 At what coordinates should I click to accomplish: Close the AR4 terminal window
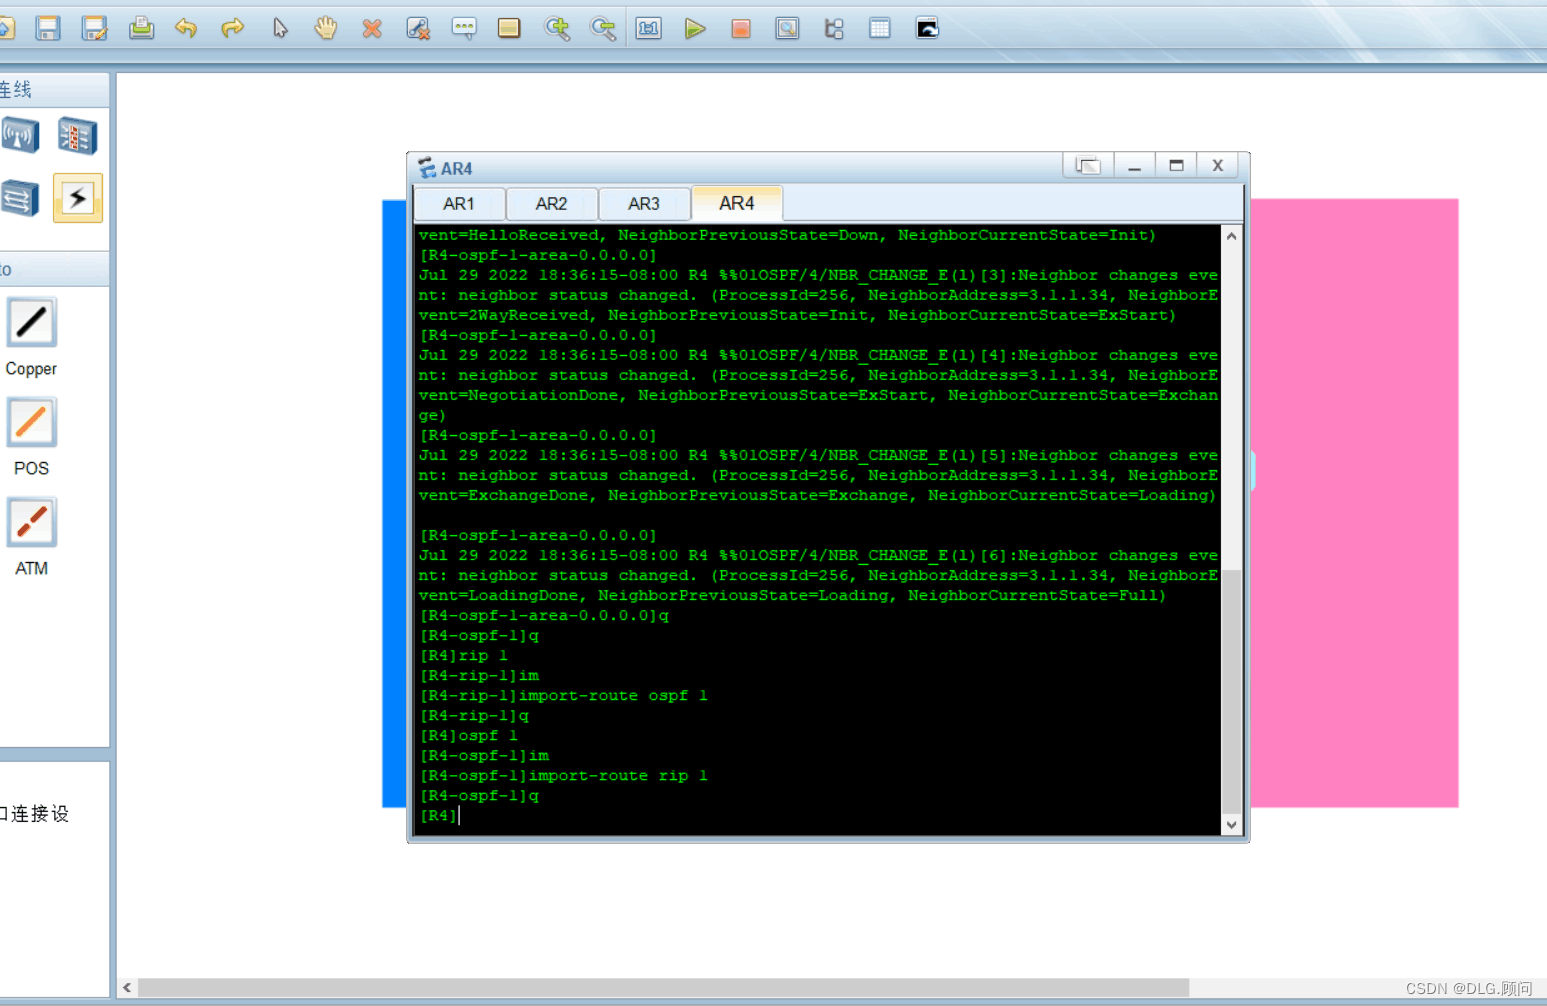point(1218,165)
